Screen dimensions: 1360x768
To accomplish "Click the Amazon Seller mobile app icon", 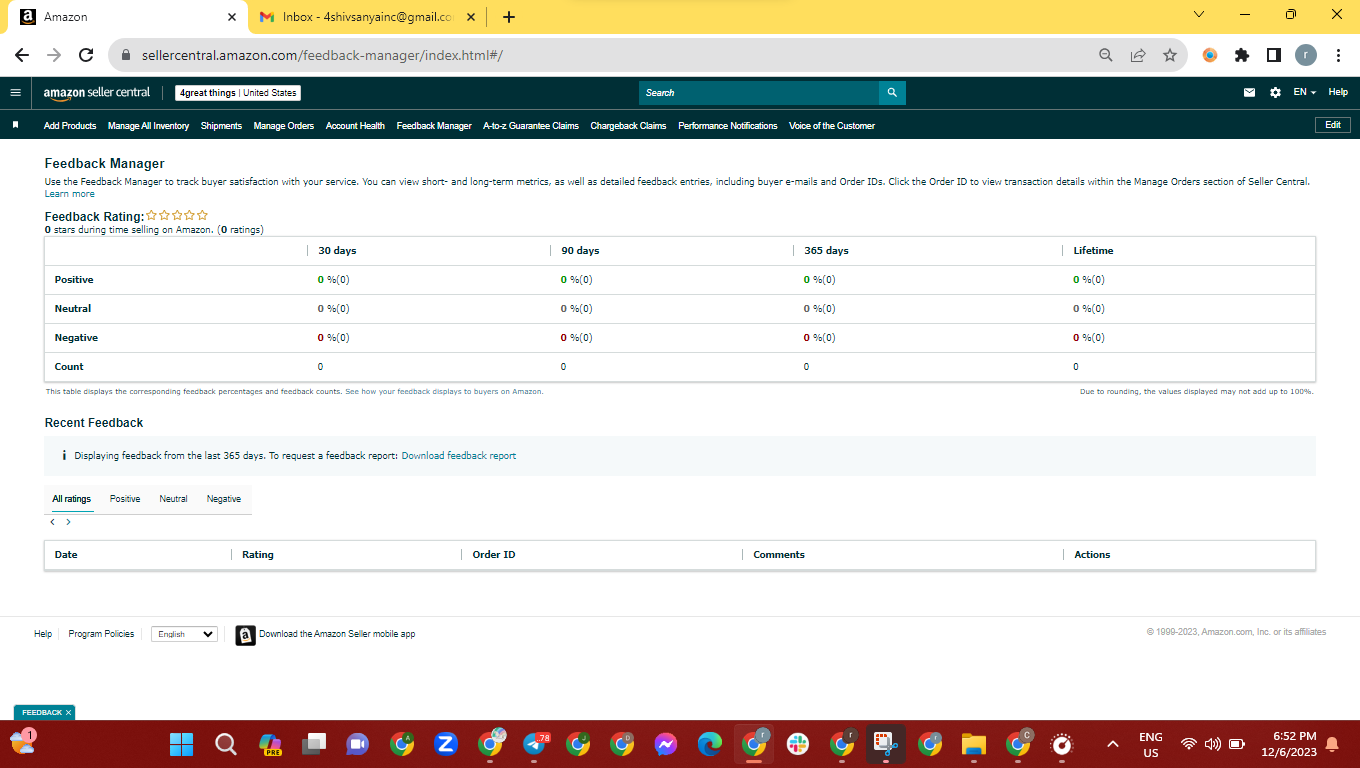I will coord(245,635).
